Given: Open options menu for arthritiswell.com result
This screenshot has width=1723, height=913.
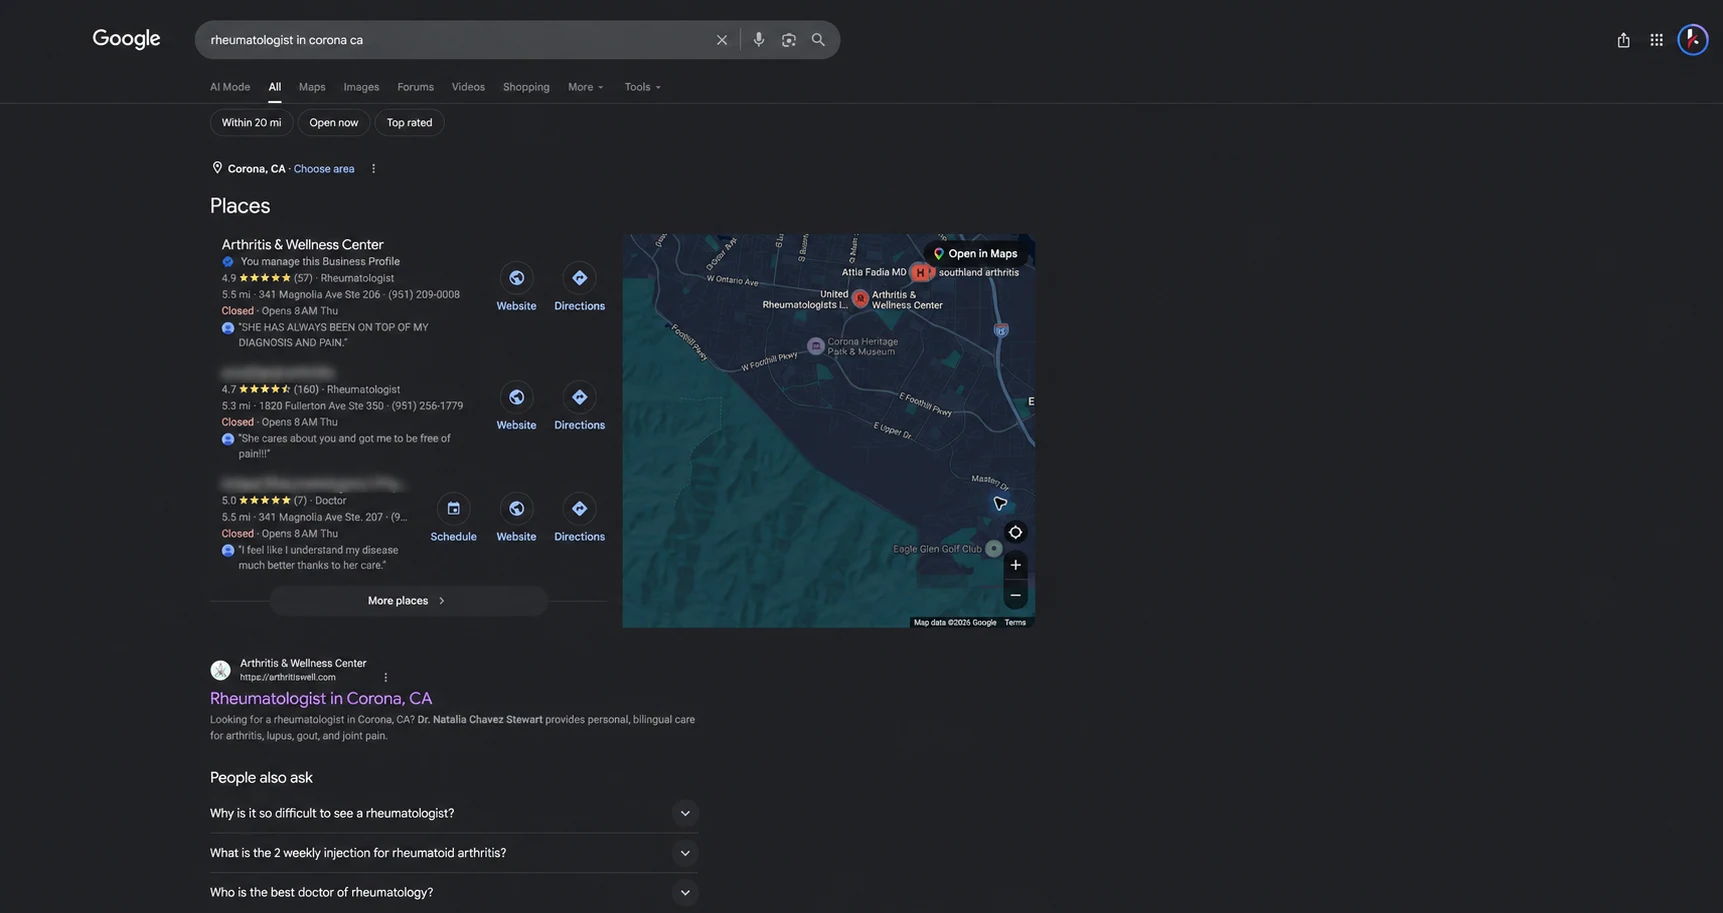Looking at the screenshot, I should pos(385,677).
